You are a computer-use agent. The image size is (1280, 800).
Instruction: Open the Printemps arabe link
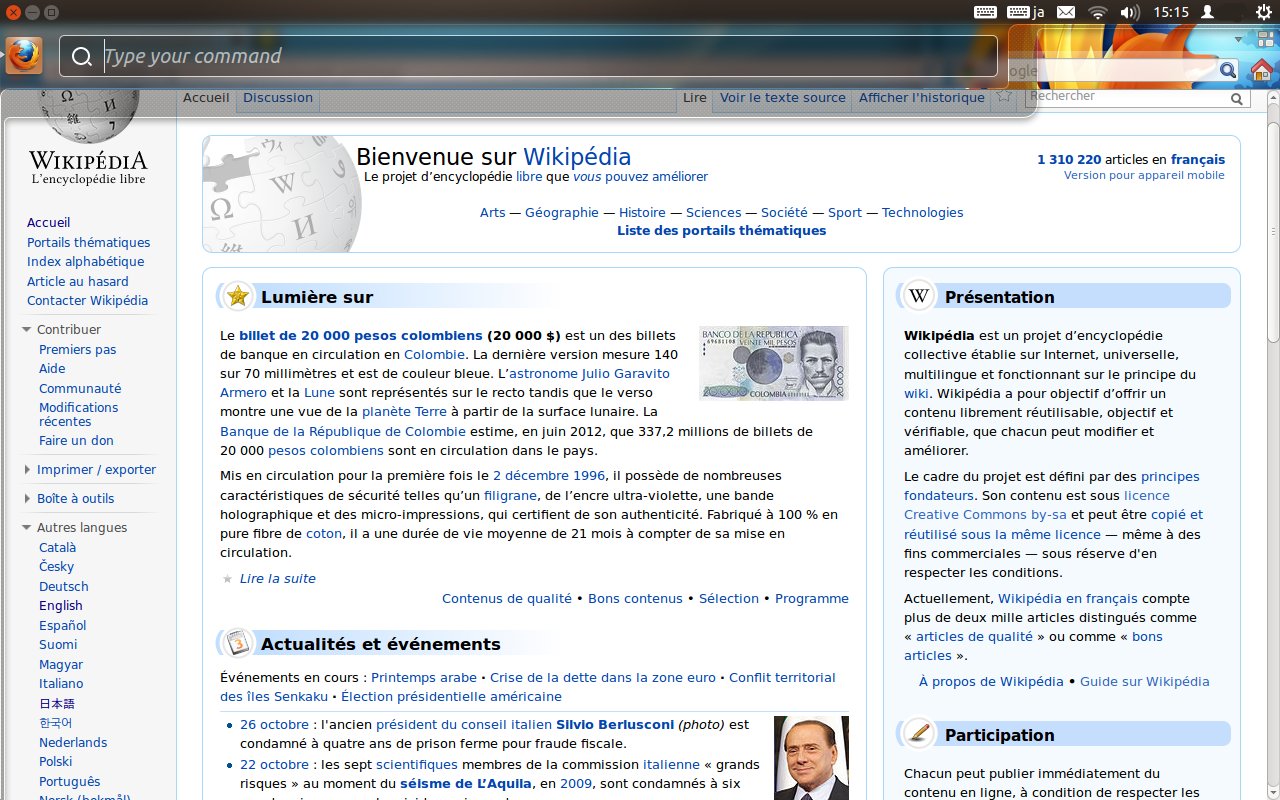(423, 677)
